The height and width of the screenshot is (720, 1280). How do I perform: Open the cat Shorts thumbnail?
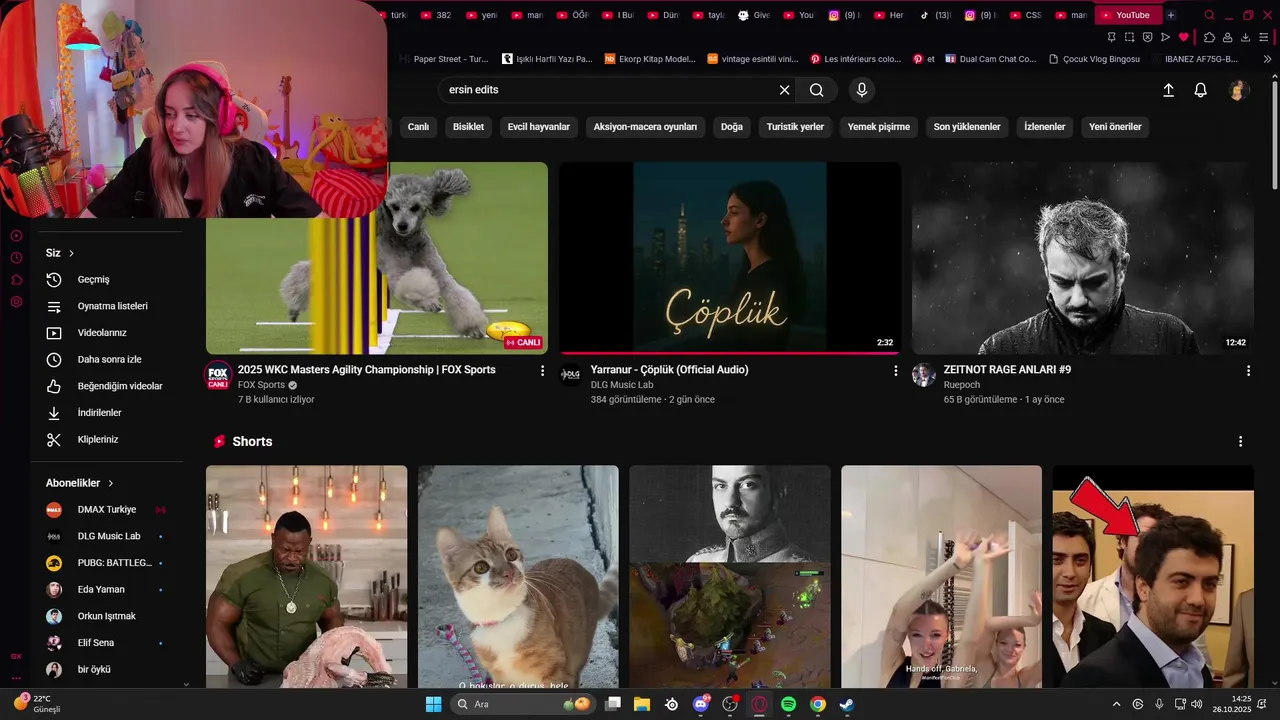pos(518,576)
